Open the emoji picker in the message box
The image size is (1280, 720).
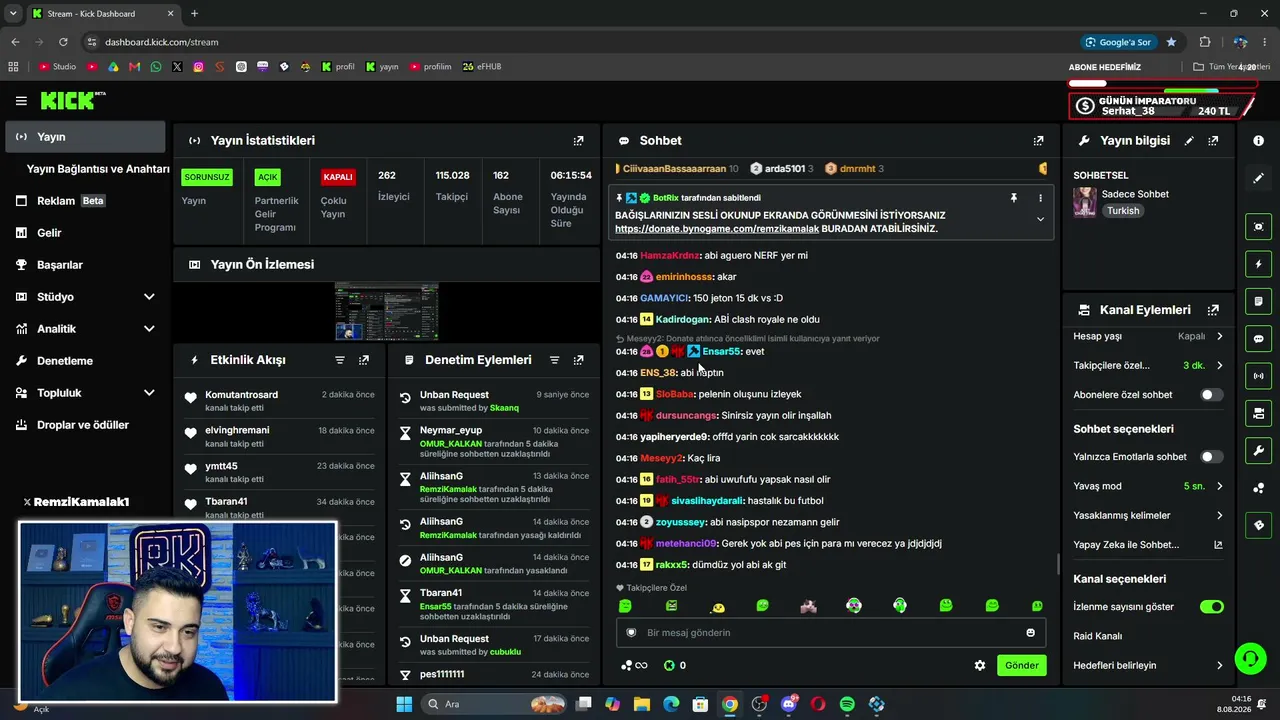(1030, 633)
